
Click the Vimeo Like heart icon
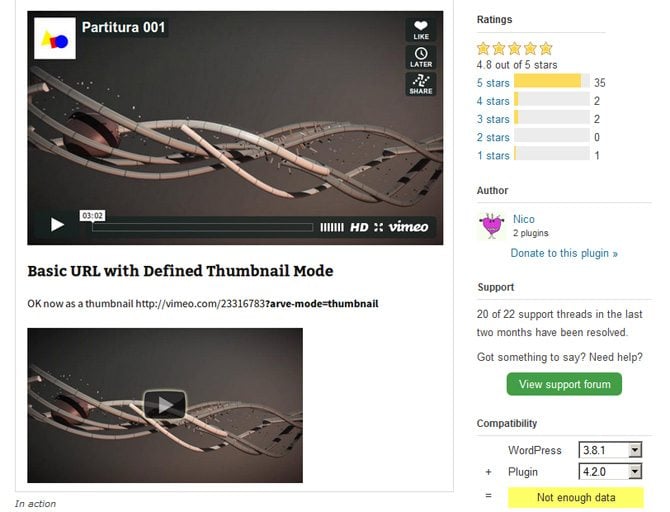tap(420, 30)
